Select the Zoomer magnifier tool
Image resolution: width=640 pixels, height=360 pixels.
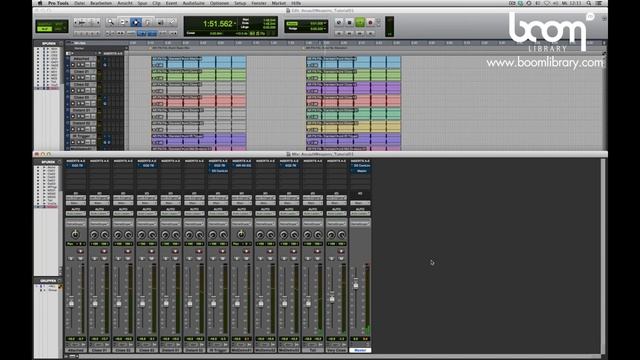pyautogui.click(x=110, y=22)
